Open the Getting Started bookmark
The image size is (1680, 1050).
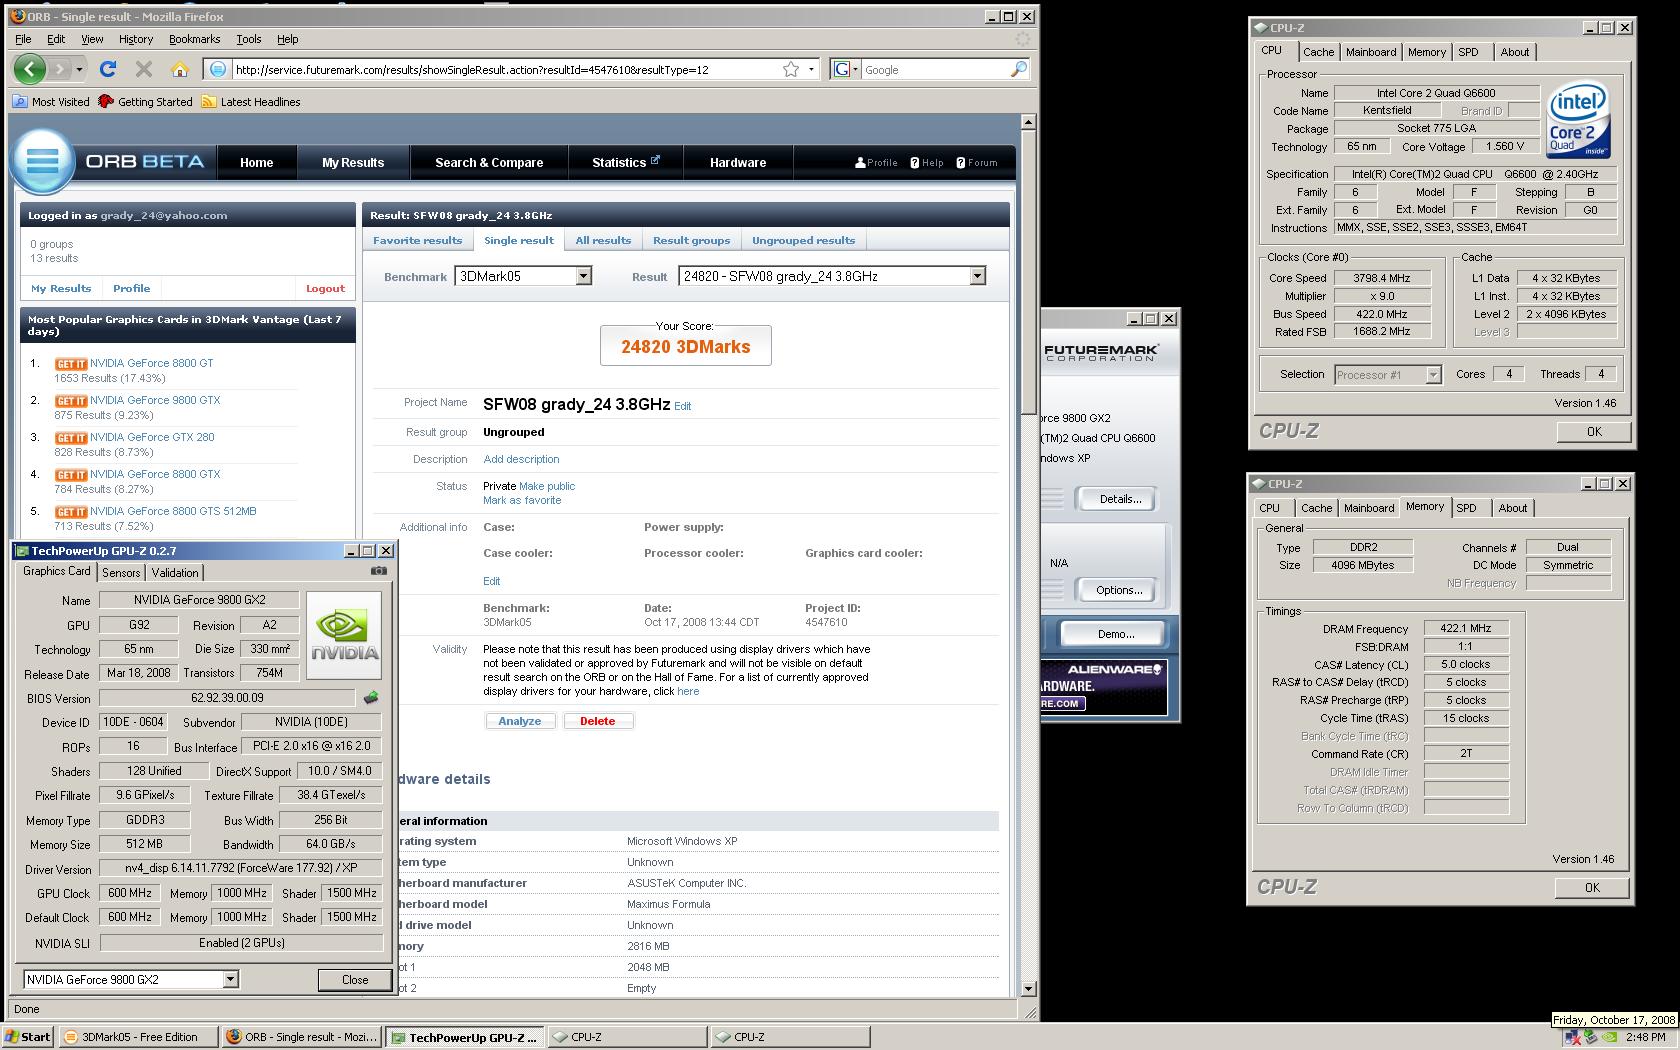(146, 102)
